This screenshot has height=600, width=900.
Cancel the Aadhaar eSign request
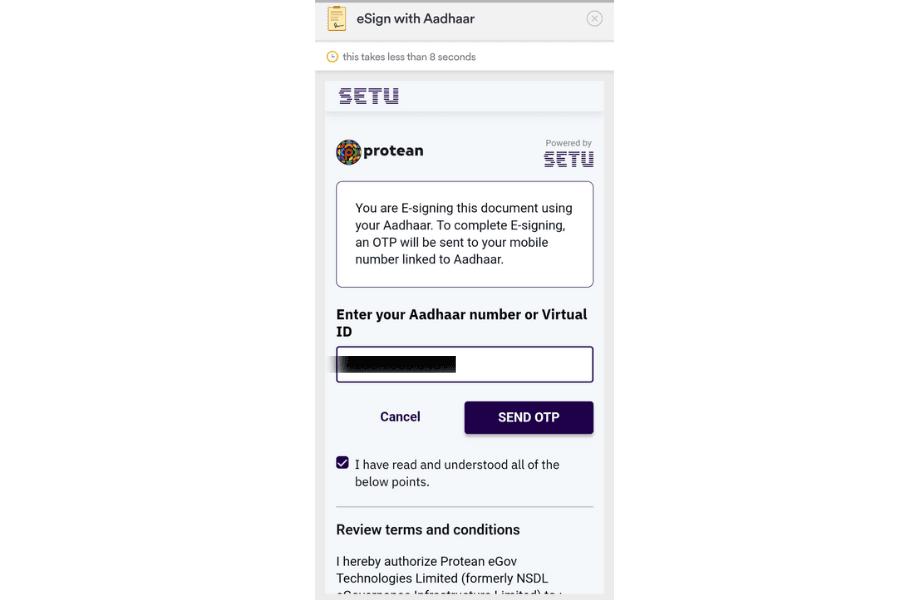point(400,417)
